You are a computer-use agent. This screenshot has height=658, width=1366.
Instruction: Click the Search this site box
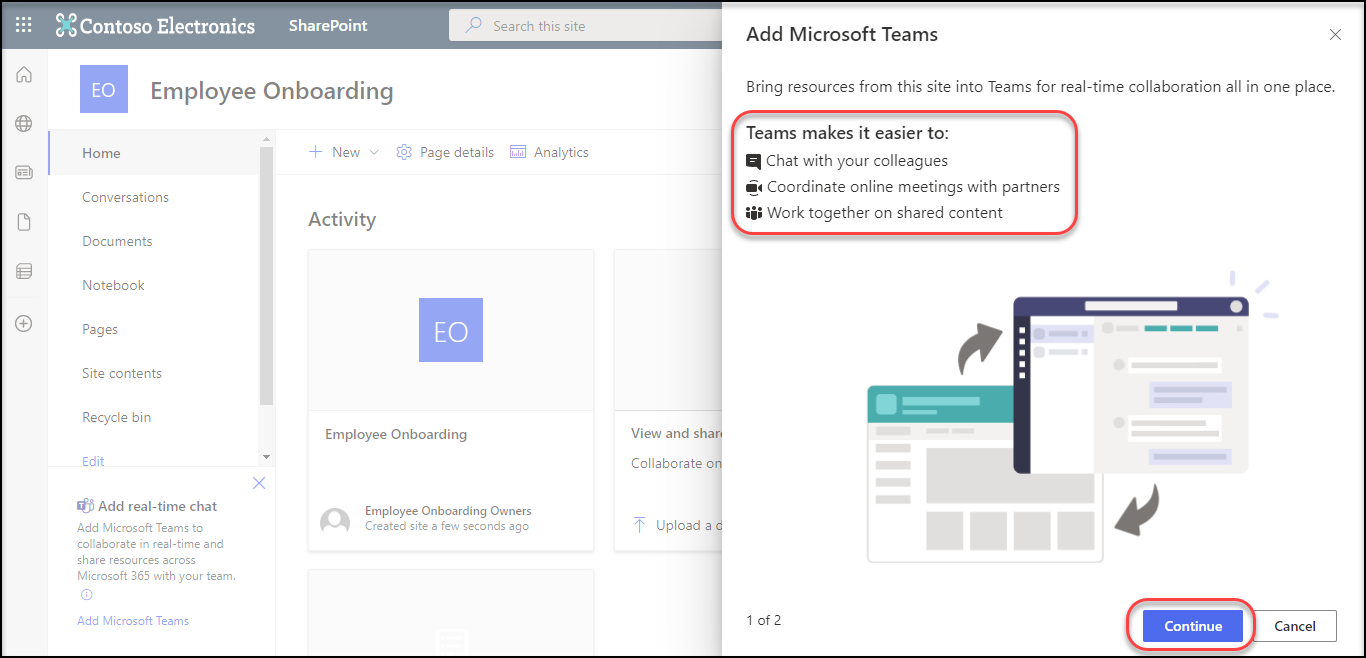tap(590, 26)
